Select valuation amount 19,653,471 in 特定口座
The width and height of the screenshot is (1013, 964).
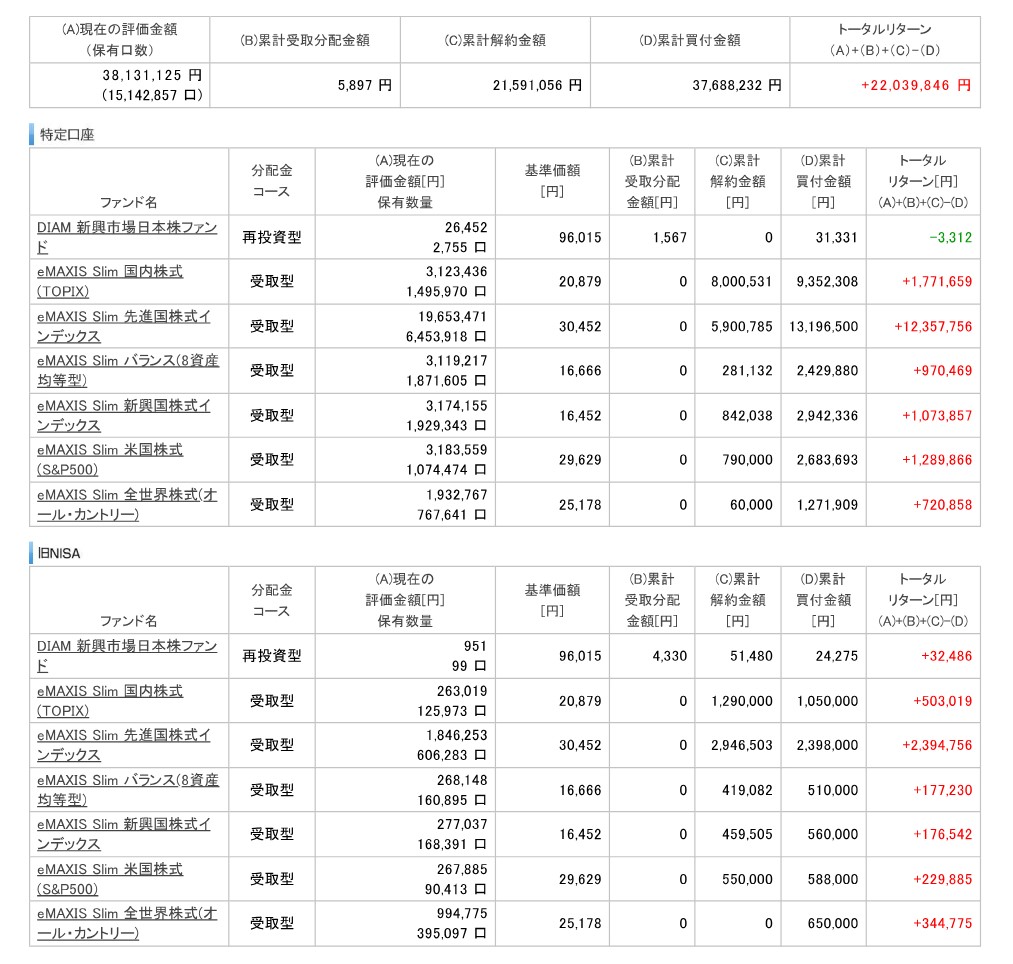(452, 317)
